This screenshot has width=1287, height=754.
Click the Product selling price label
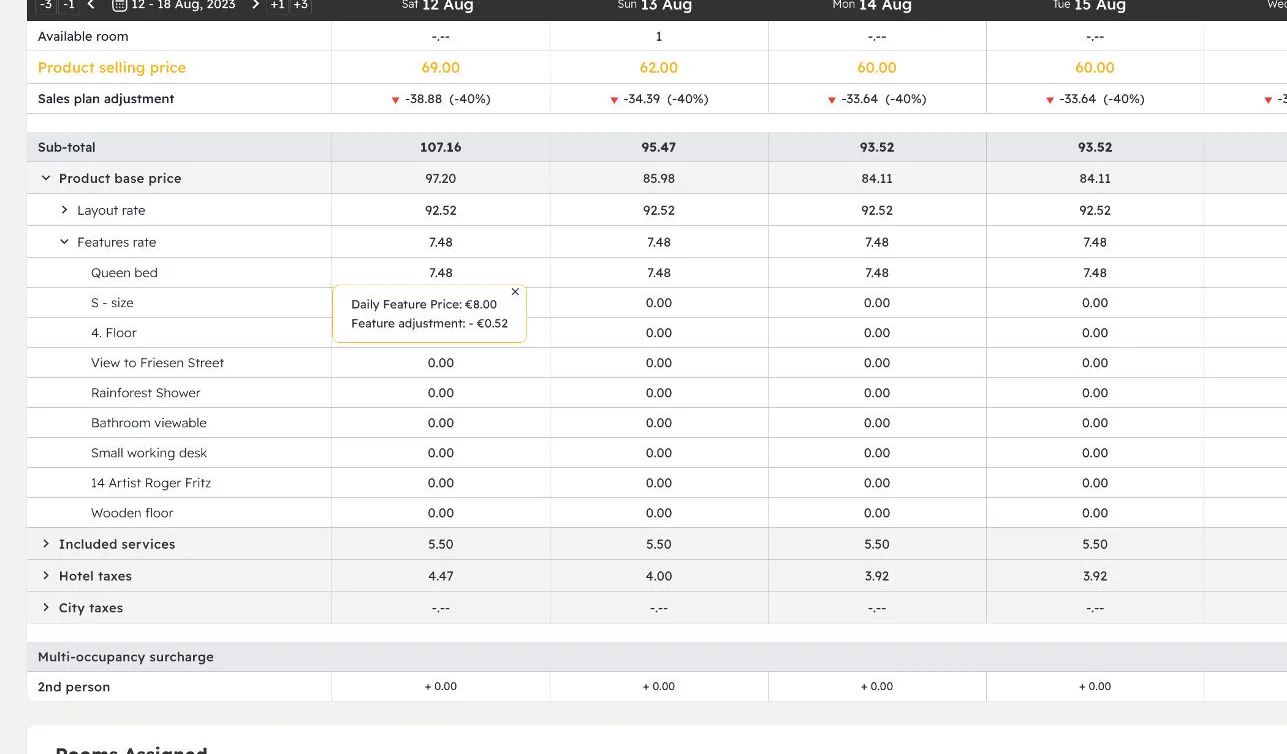pos(112,68)
